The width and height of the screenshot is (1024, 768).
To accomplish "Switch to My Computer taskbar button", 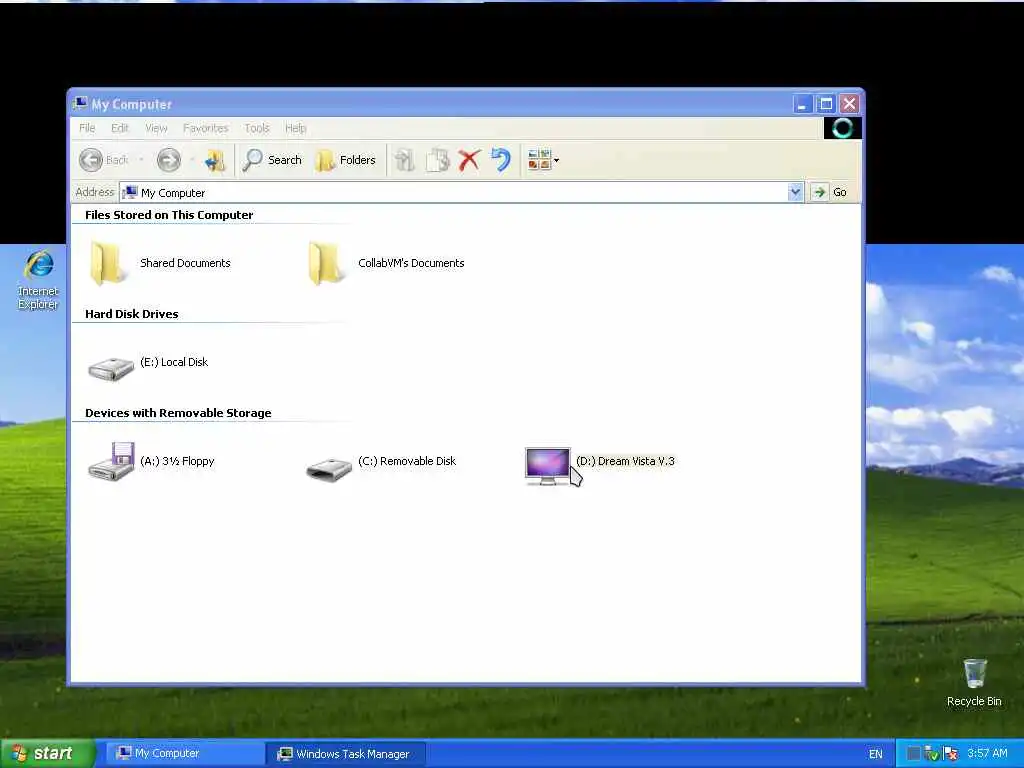I will 185,754.
